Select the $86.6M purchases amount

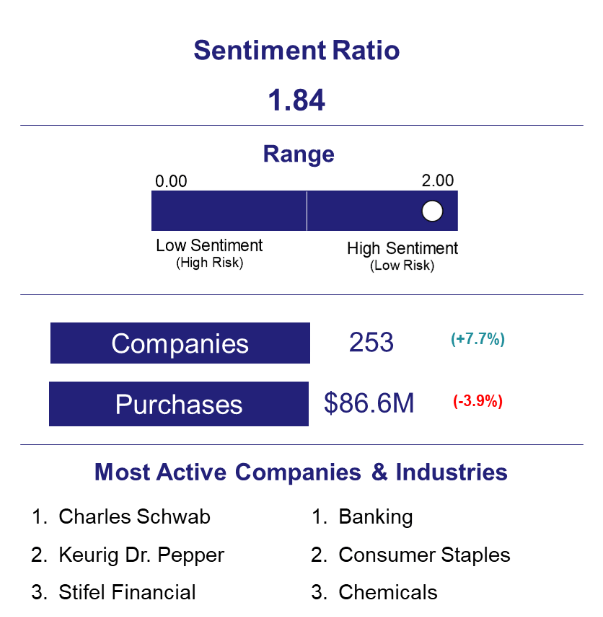coord(369,403)
